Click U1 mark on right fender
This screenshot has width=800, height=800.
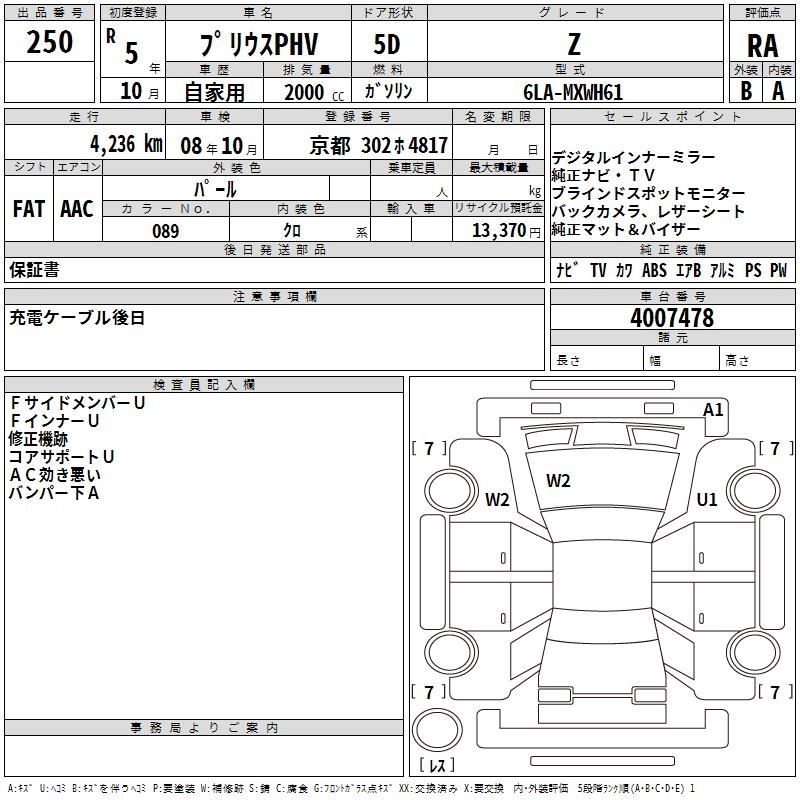pyautogui.click(x=707, y=499)
